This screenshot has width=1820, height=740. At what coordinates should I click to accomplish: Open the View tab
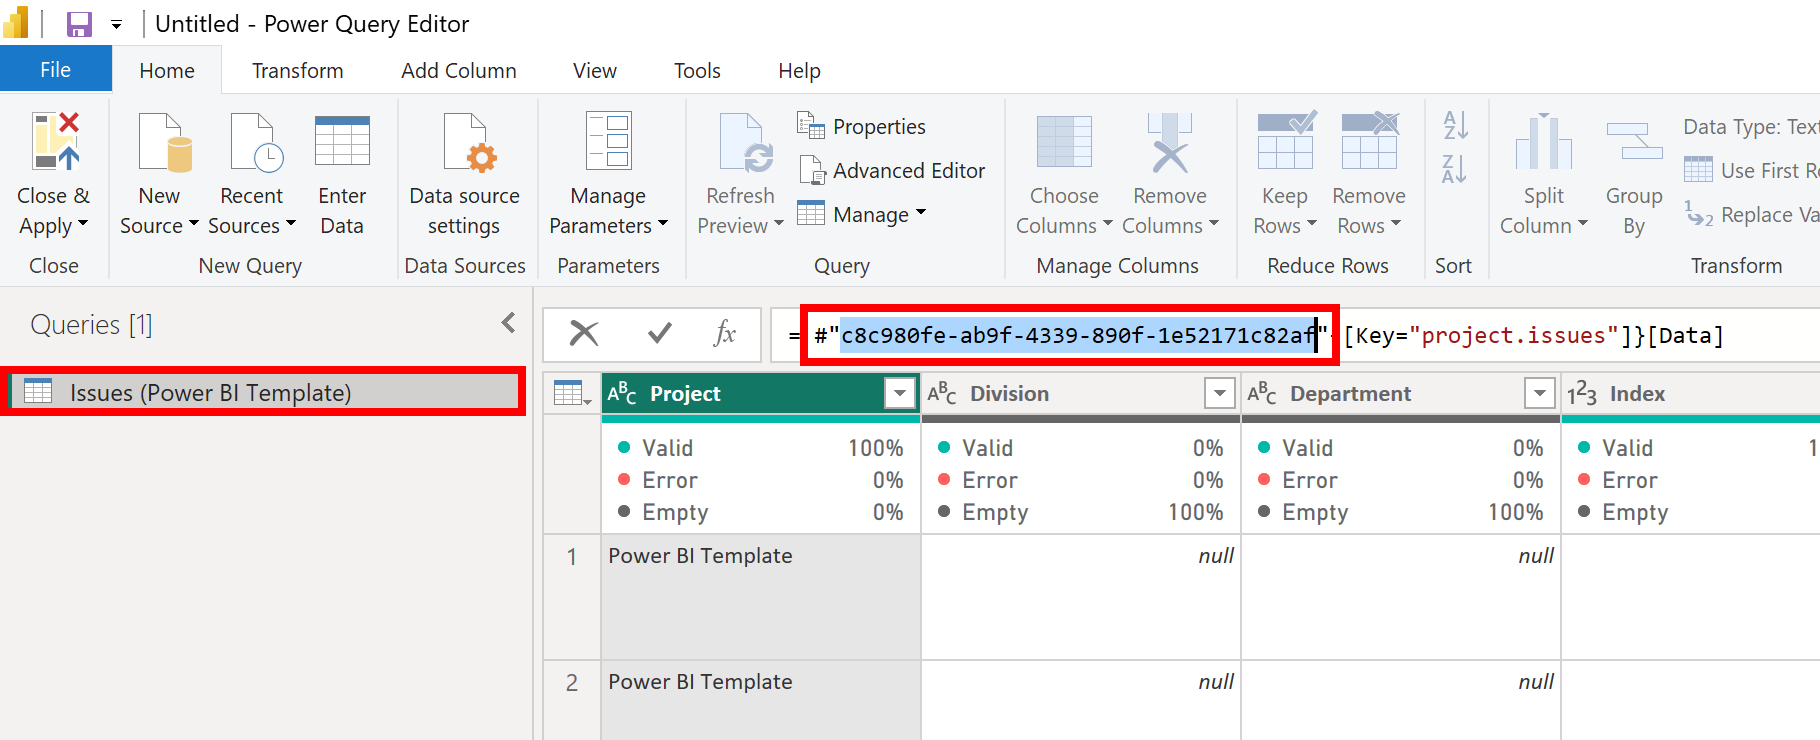coord(595,71)
